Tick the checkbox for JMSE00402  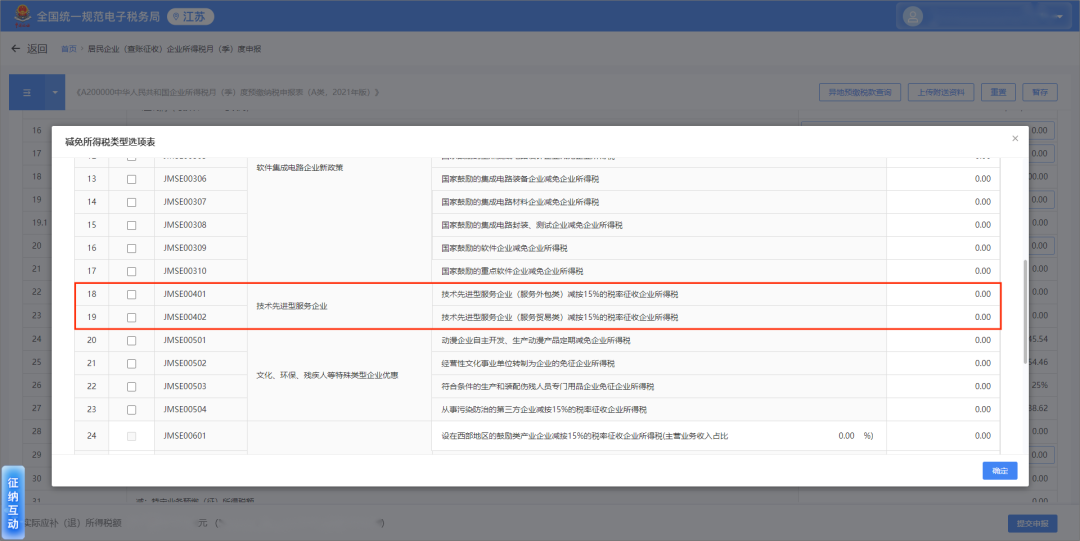[131, 318]
